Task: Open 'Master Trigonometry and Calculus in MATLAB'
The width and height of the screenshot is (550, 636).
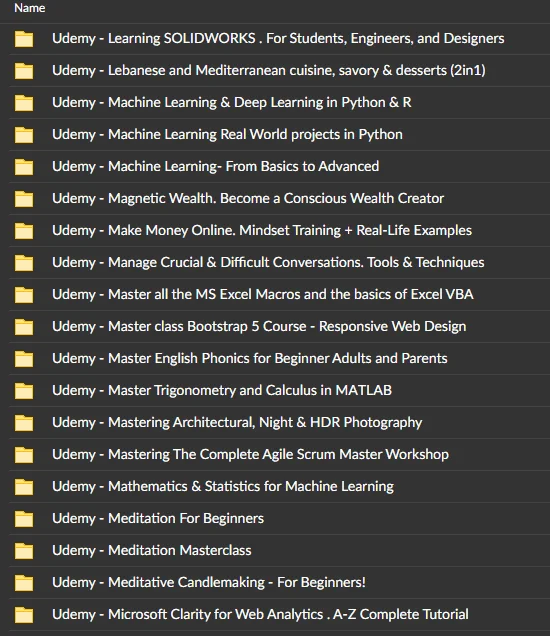Action: coord(250,391)
